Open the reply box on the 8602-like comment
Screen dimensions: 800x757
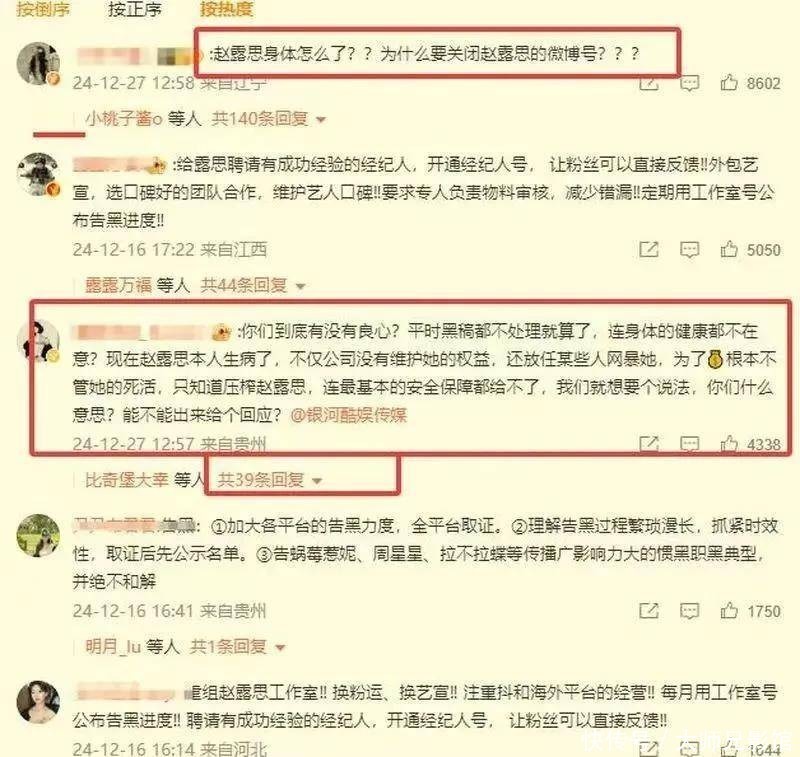point(689,83)
